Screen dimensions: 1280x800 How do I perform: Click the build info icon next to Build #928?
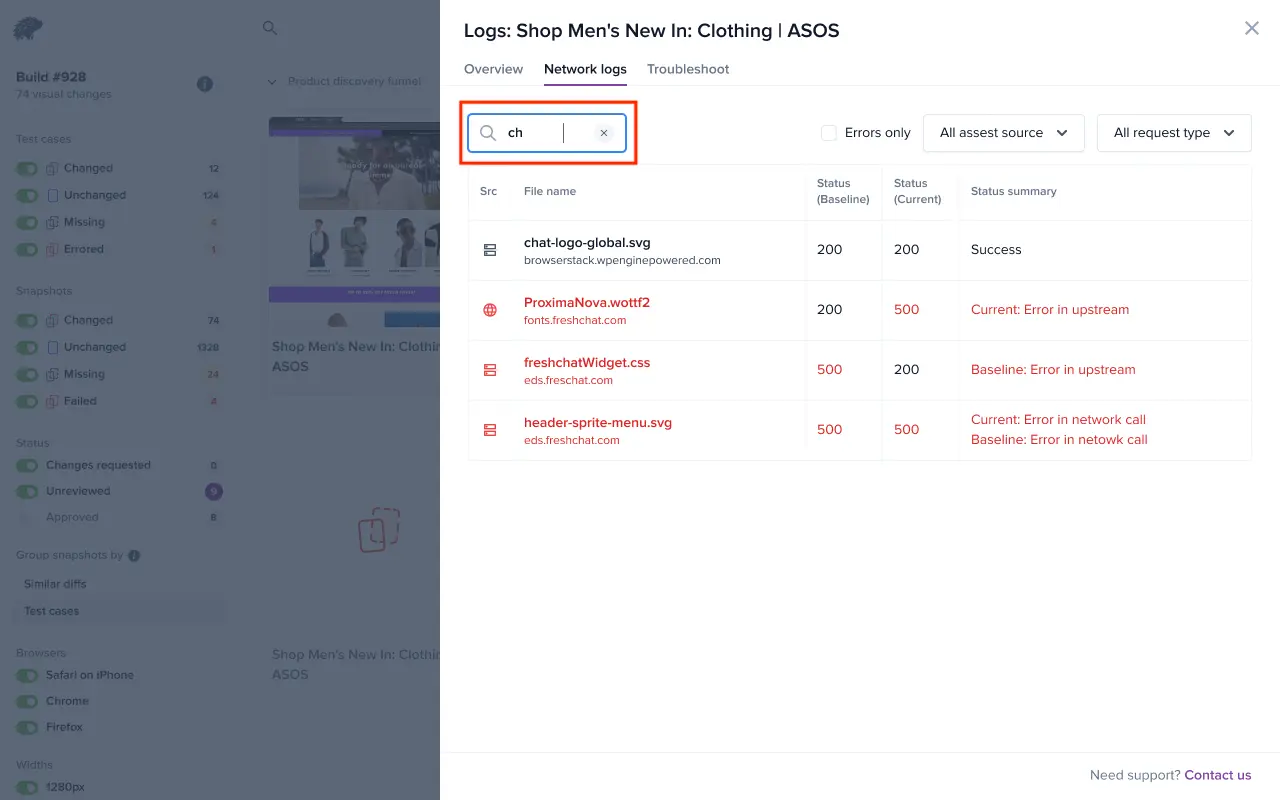point(205,84)
